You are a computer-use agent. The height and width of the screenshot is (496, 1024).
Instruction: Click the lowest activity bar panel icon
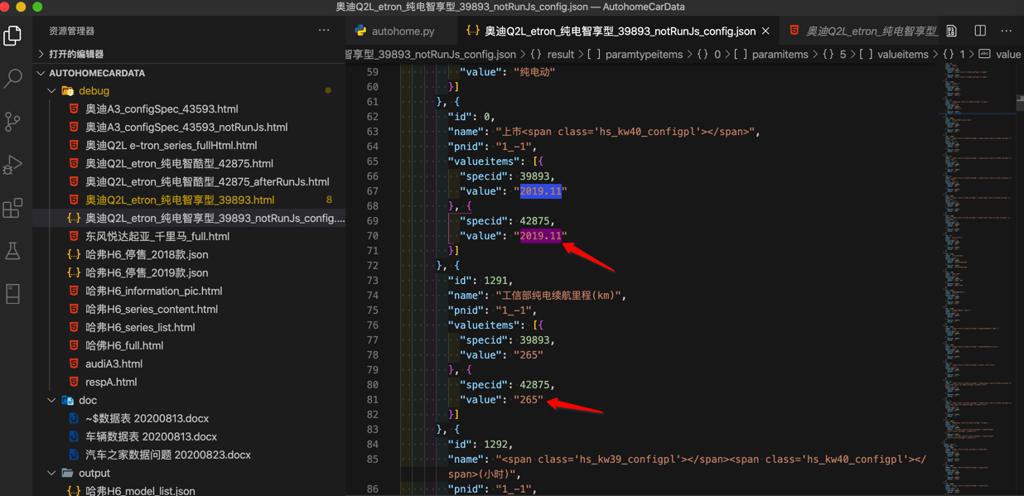click(x=12, y=294)
